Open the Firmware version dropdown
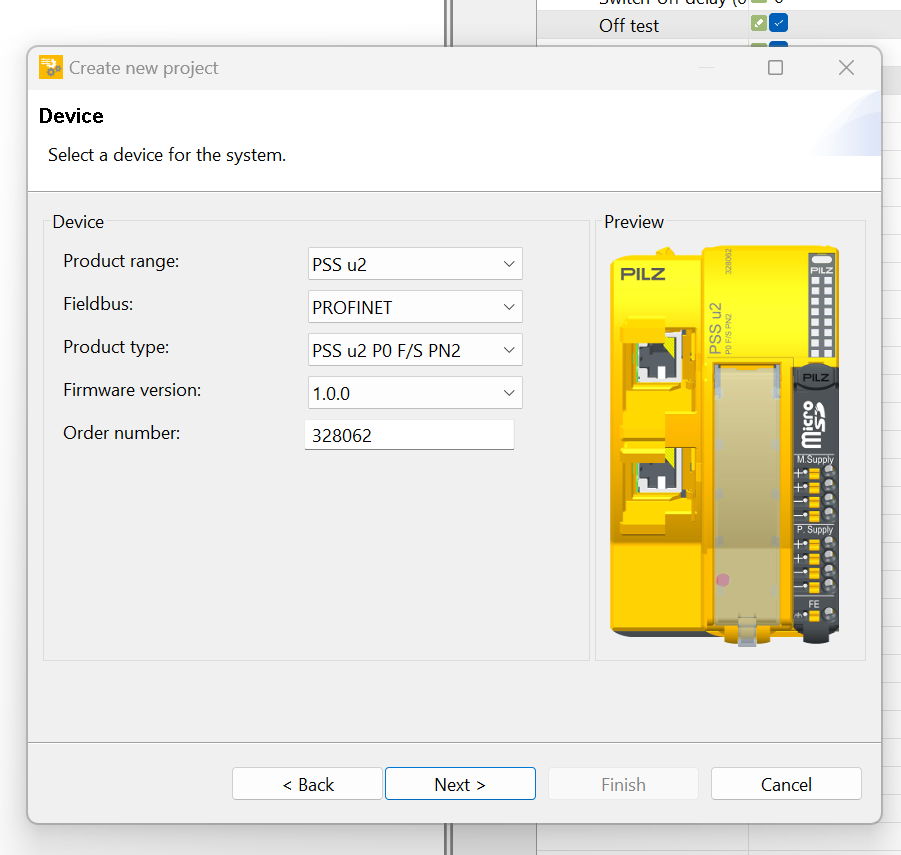Image resolution: width=901 pixels, height=855 pixels. pos(415,393)
